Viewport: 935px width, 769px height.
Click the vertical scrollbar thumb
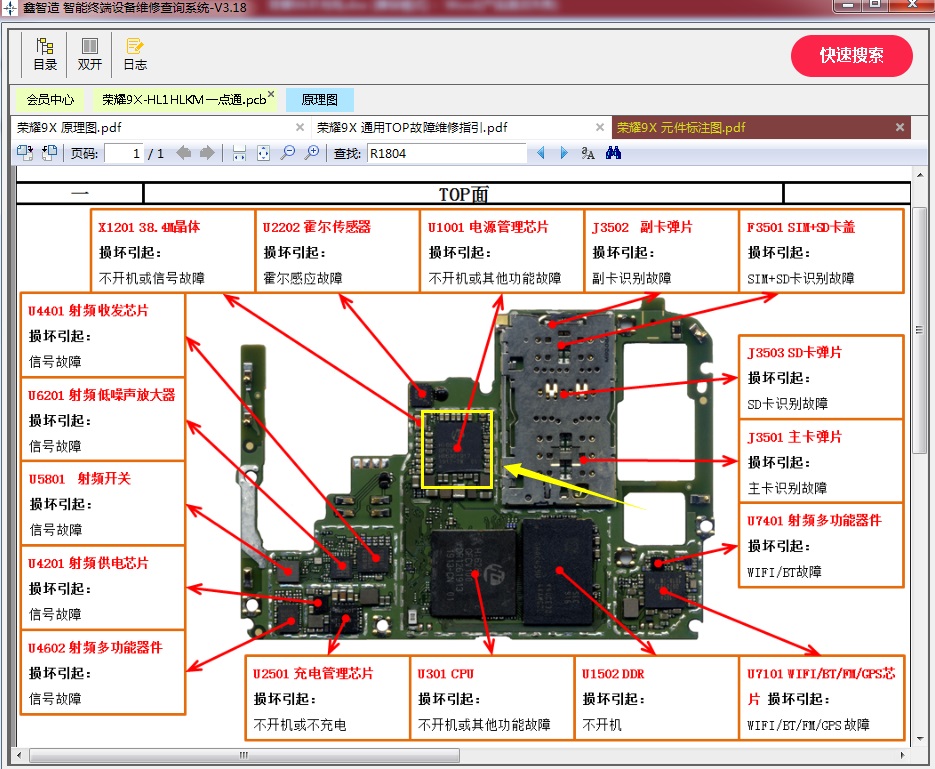point(919,330)
